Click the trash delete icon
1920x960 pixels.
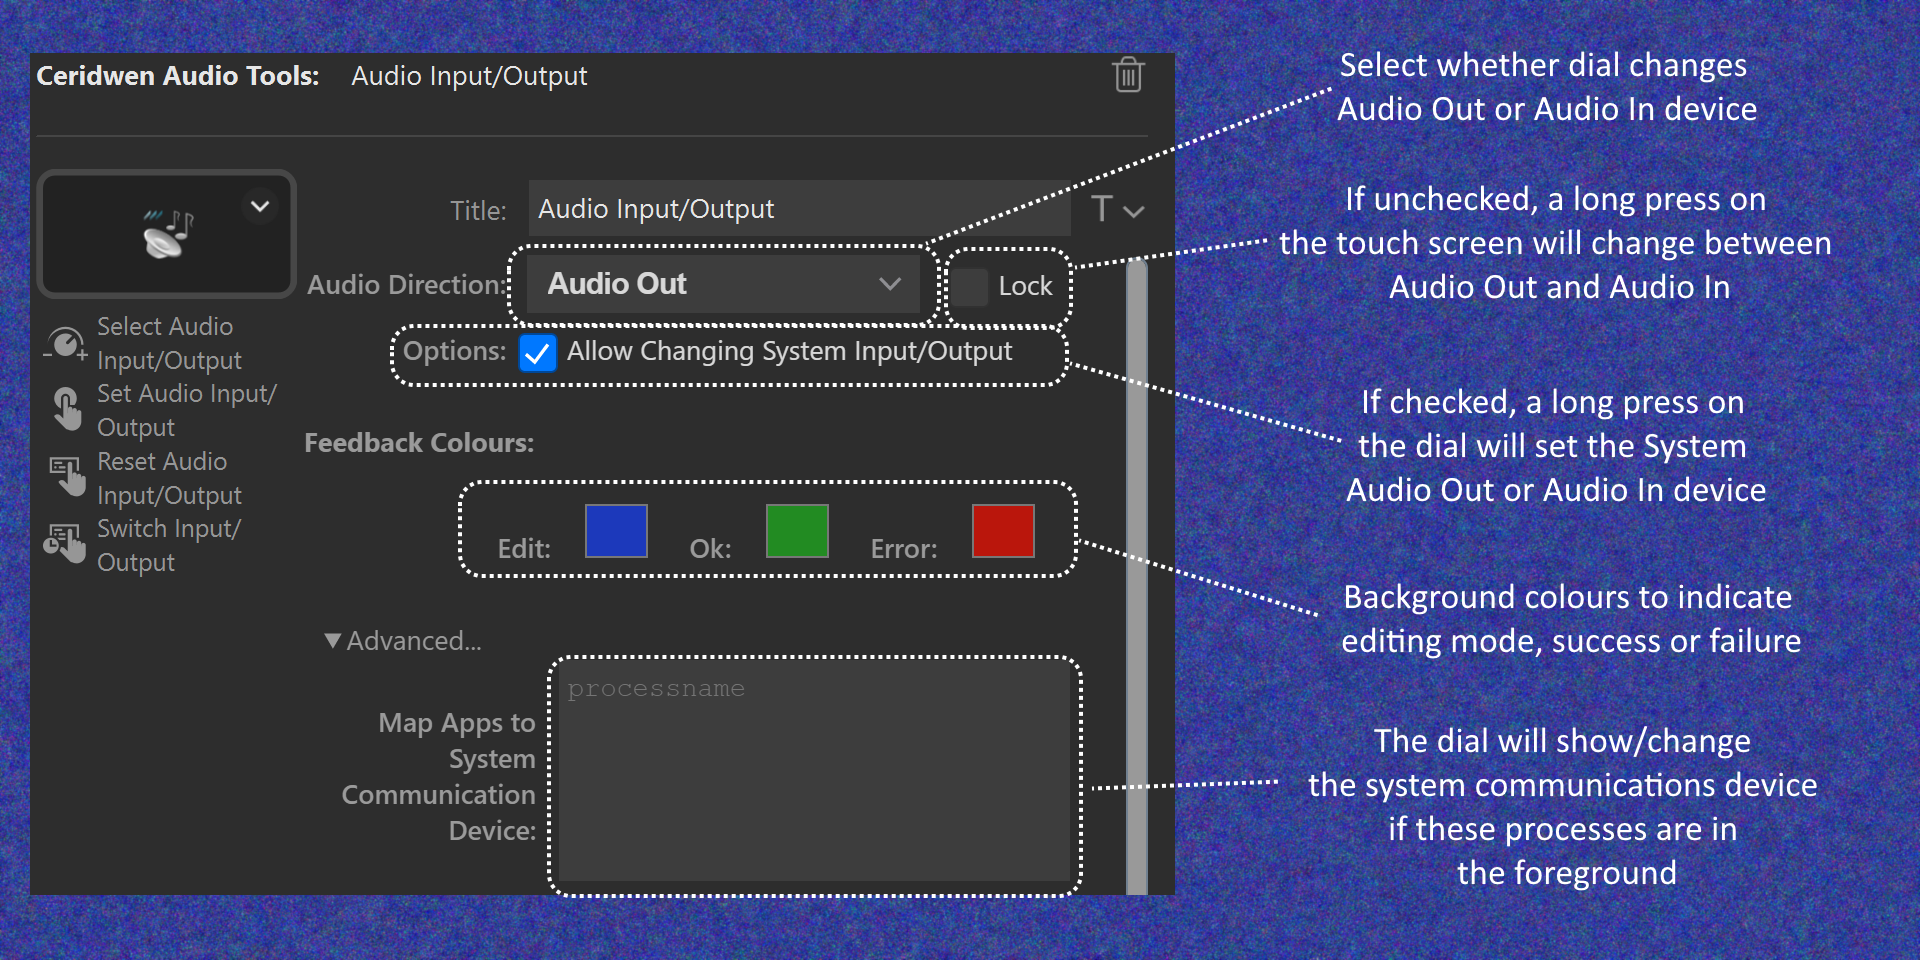point(1128,75)
